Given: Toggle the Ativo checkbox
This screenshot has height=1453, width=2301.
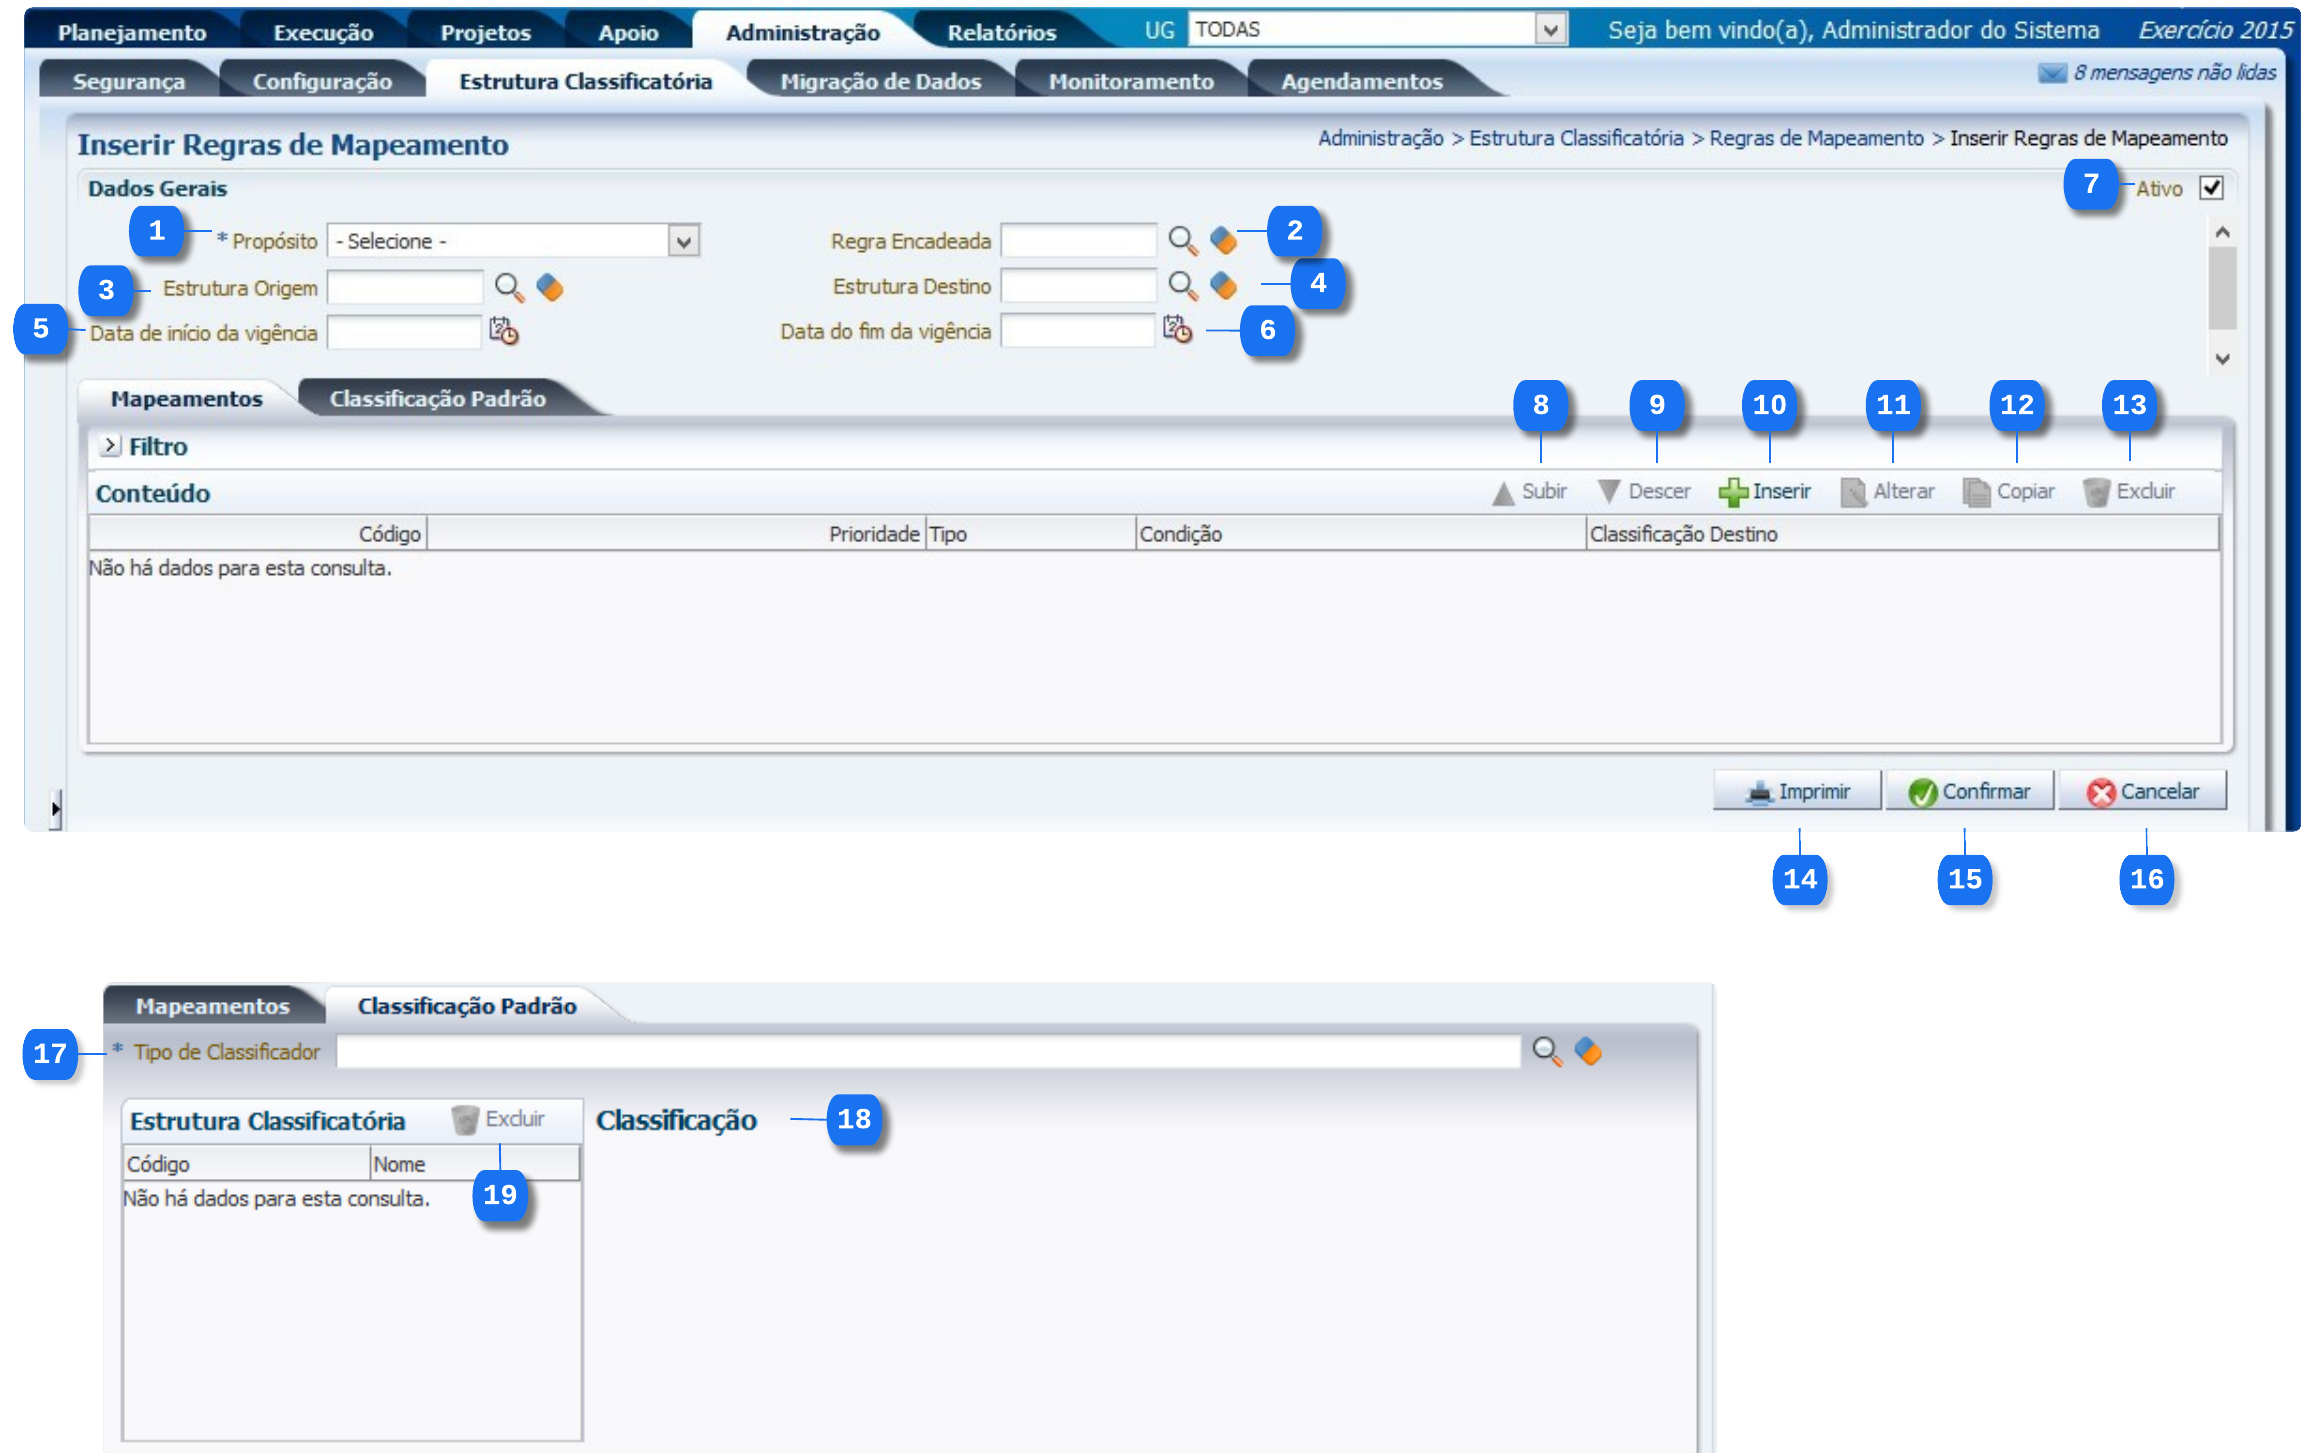Looking at the screenshot, I should coord(2211,188).
